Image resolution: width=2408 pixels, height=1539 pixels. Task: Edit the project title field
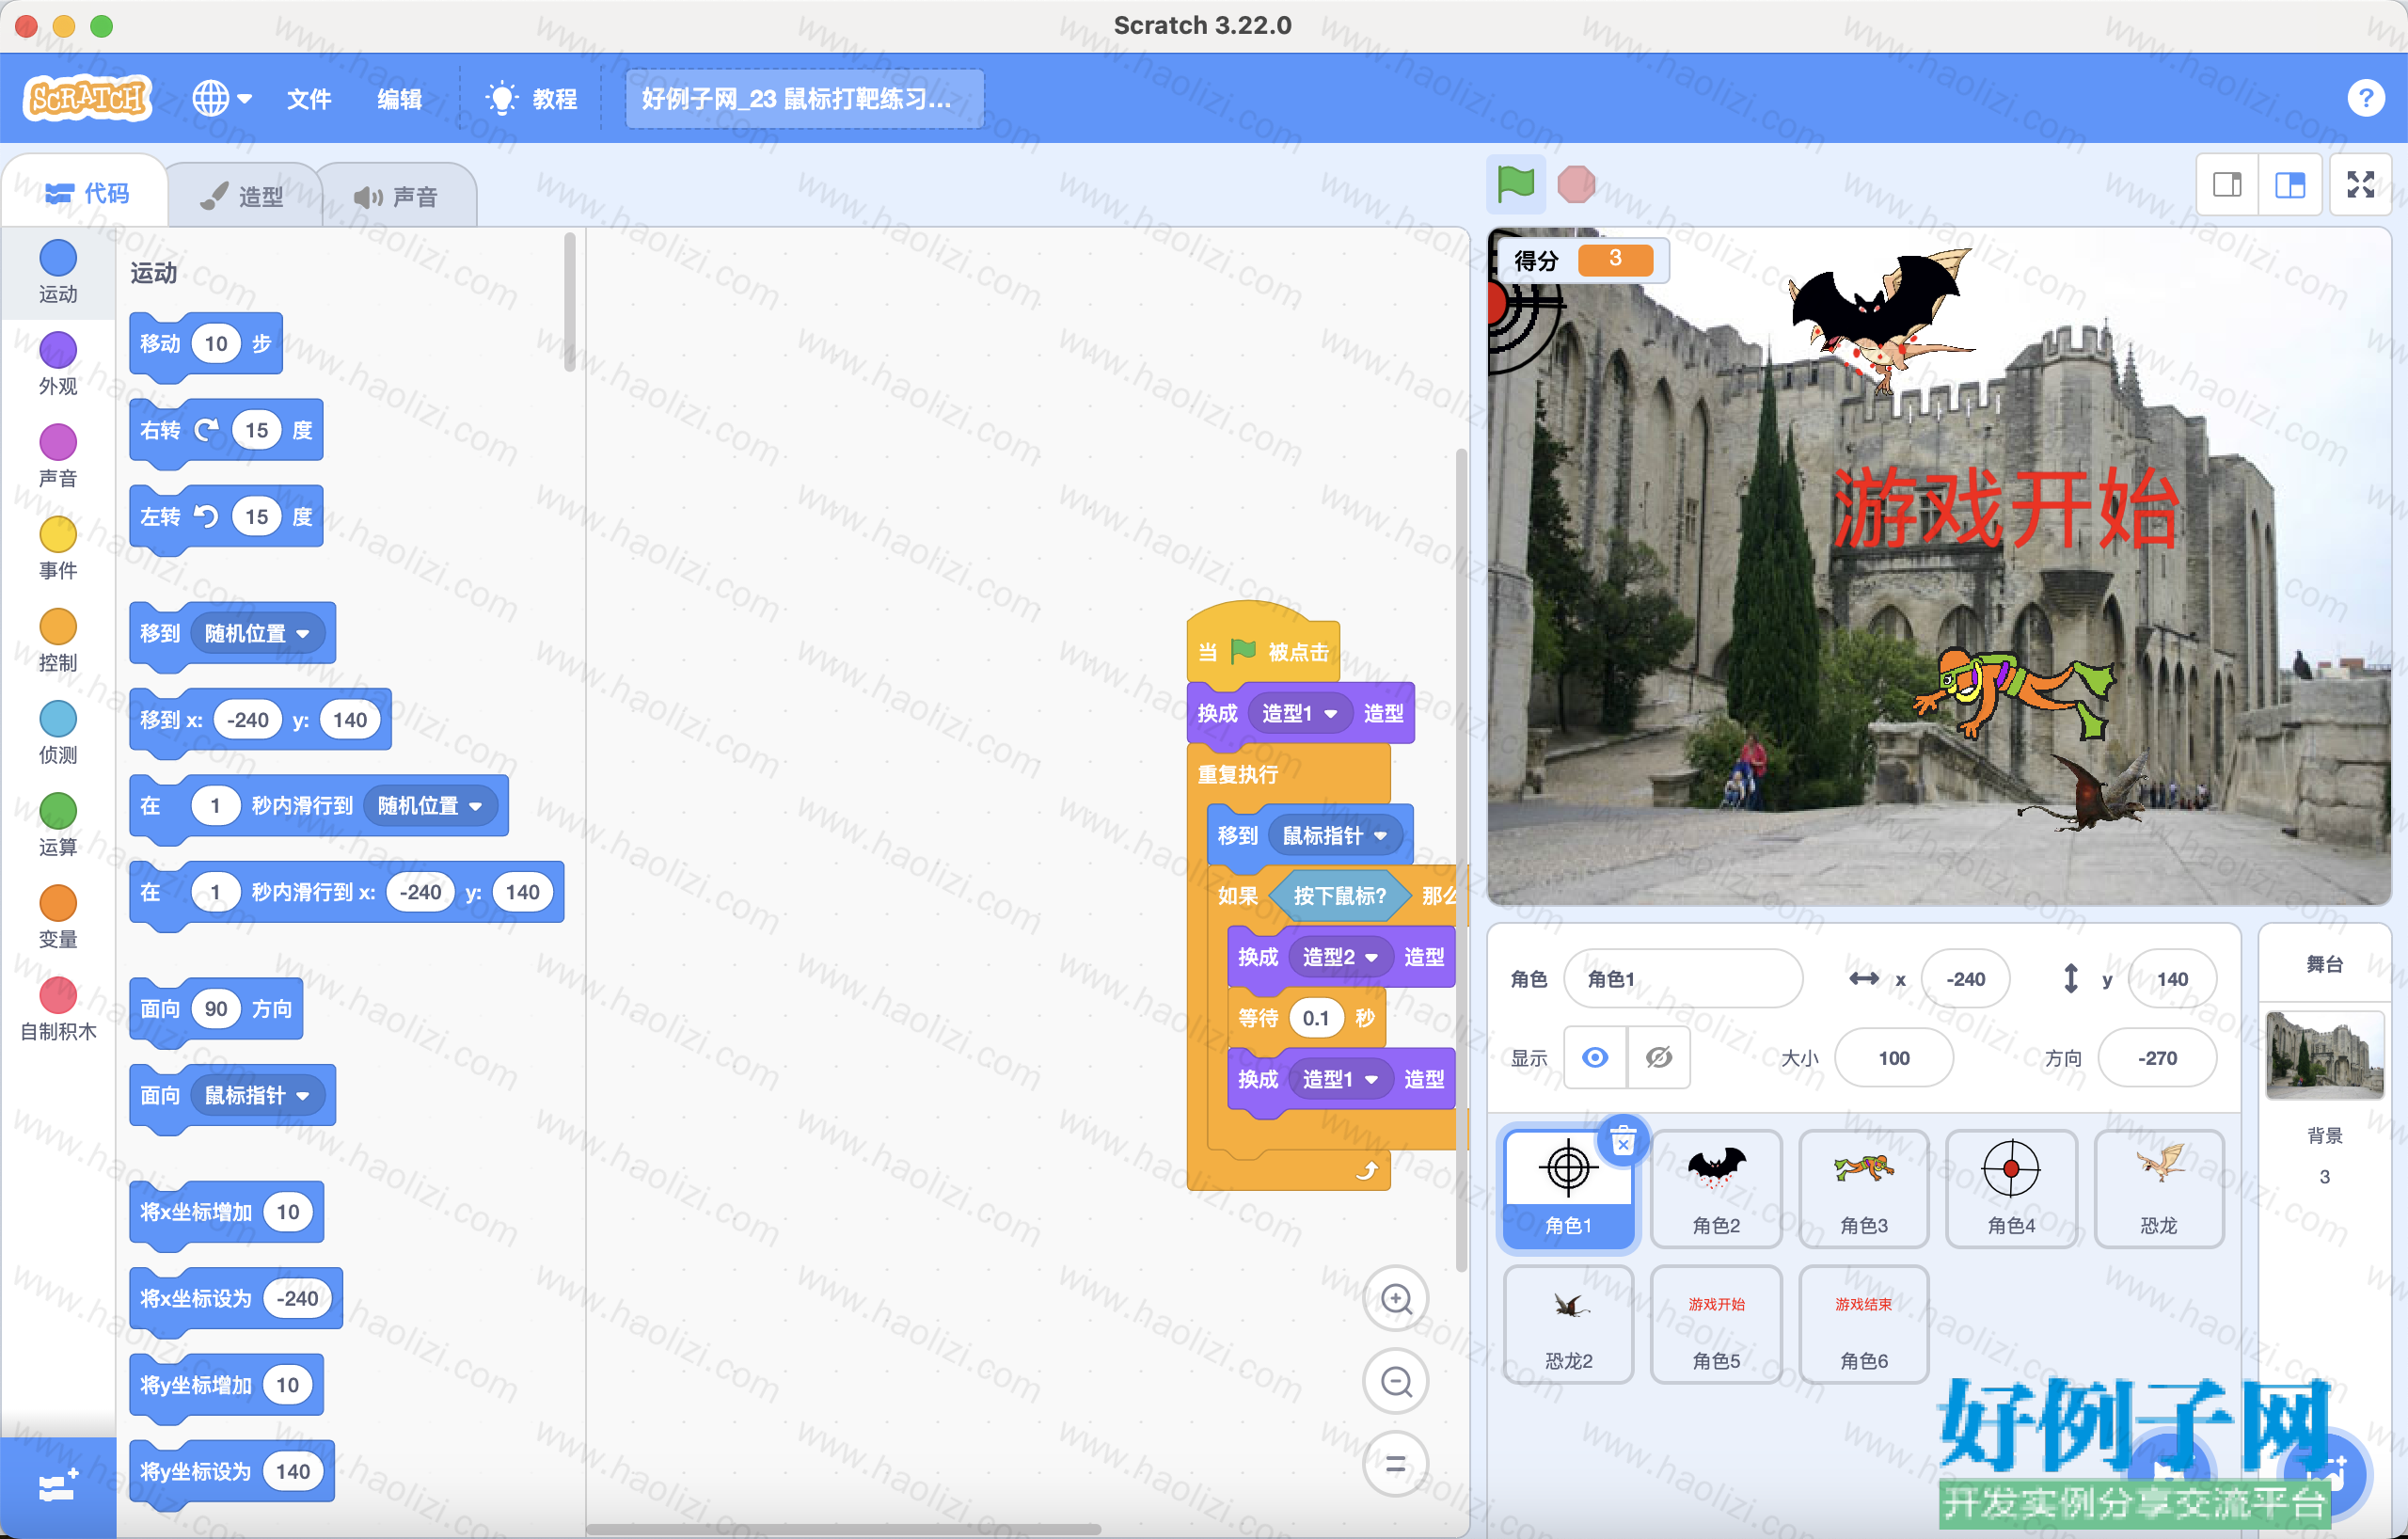[x=804, y=99]
